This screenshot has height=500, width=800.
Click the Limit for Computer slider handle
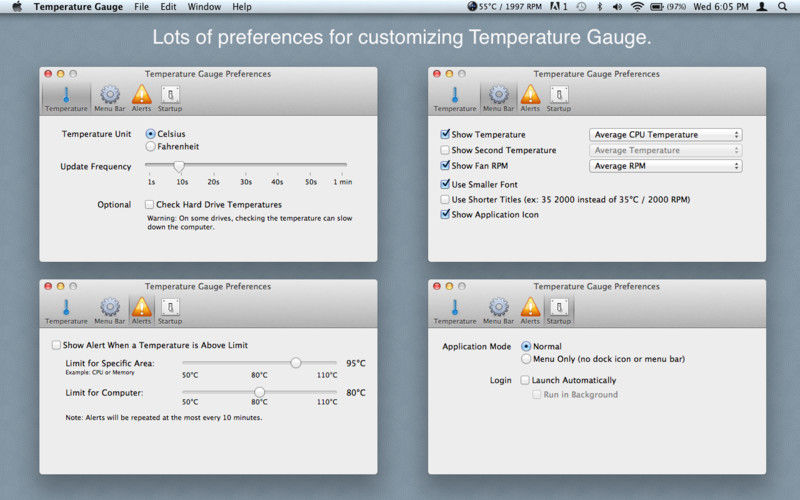click(x=259, y=392)
